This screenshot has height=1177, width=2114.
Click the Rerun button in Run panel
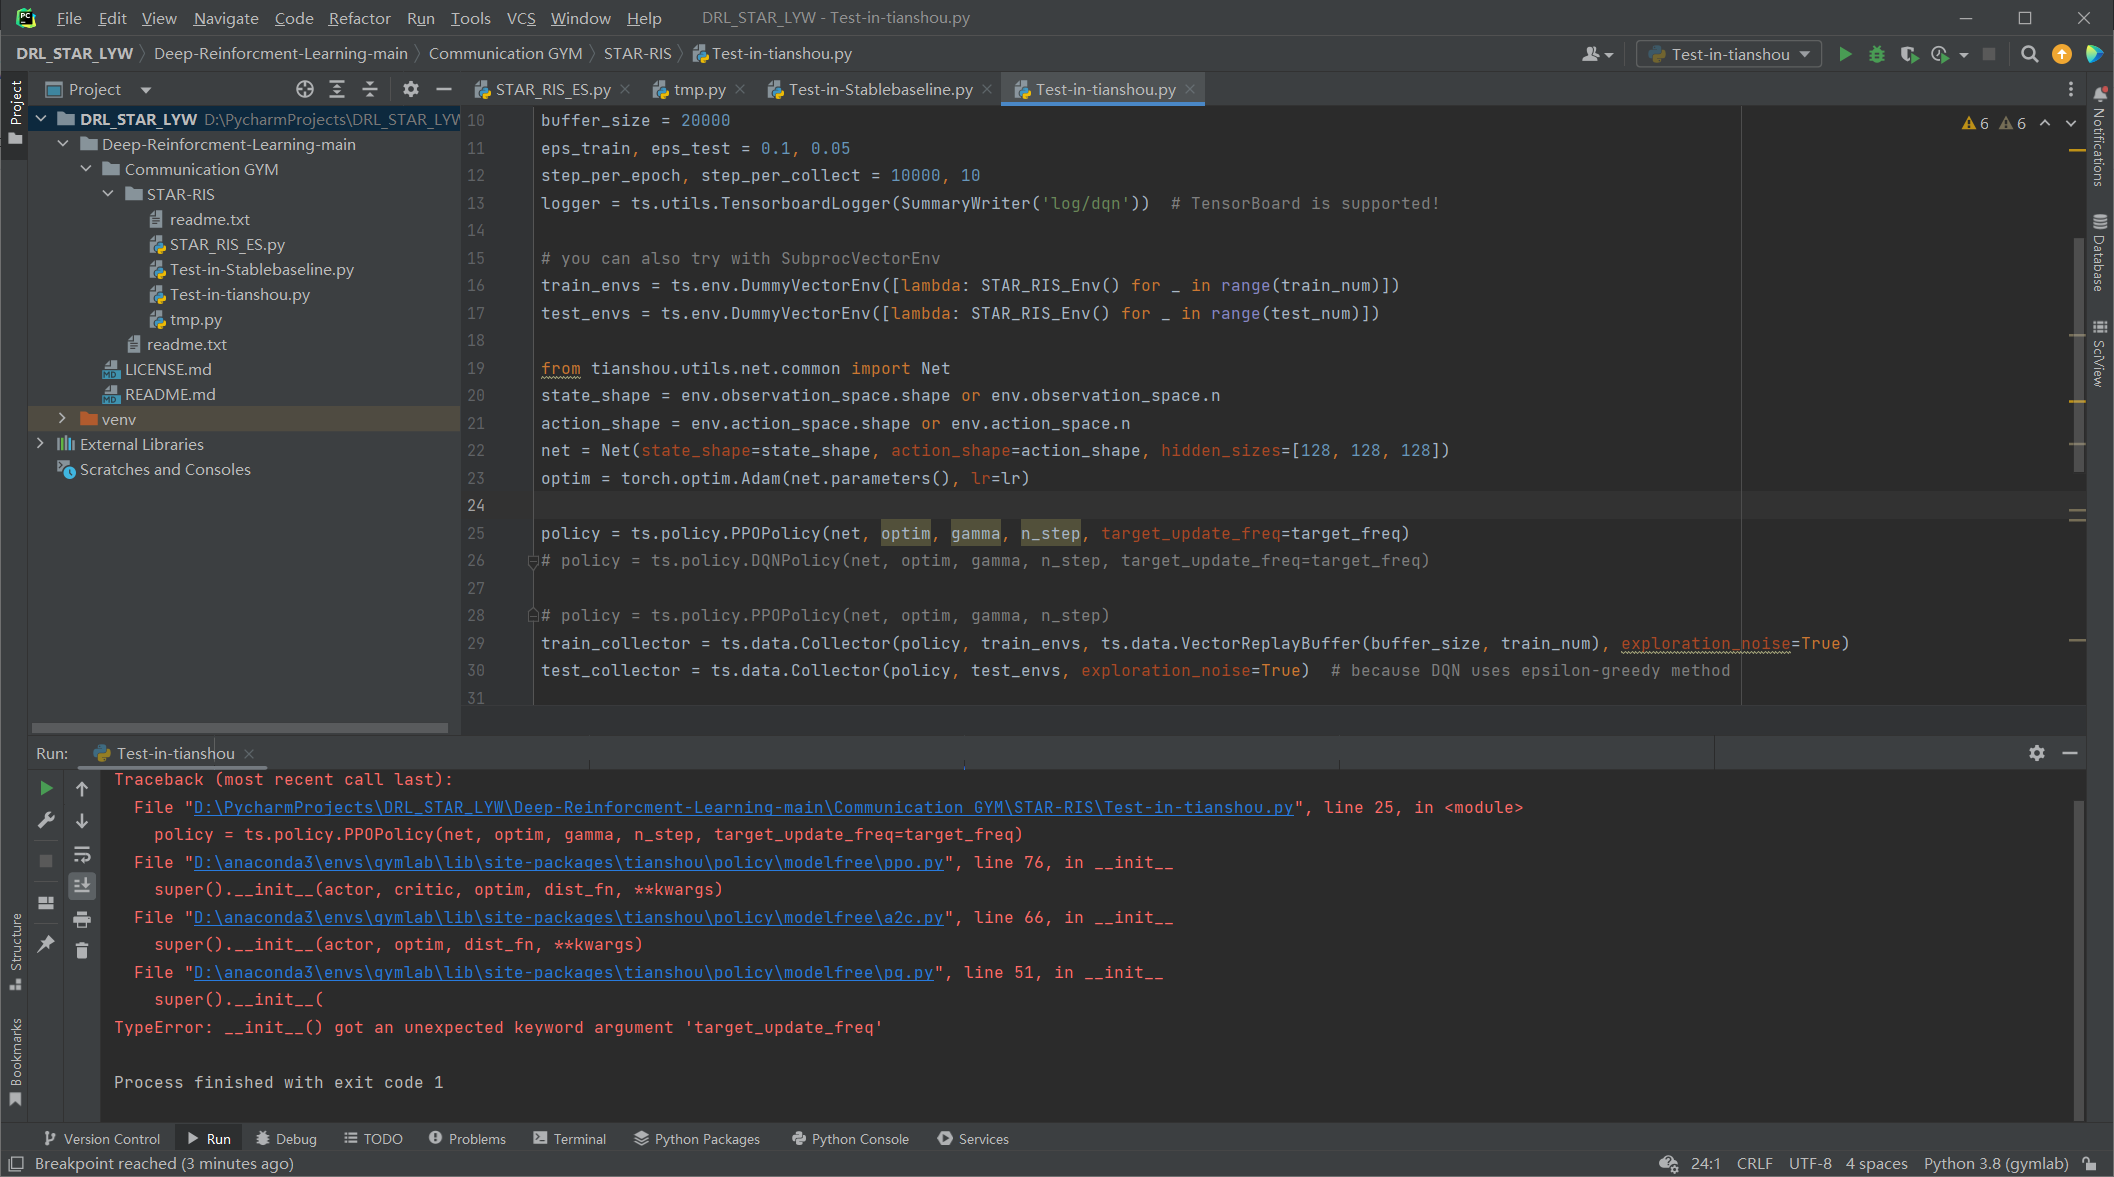tap(46, 788)
